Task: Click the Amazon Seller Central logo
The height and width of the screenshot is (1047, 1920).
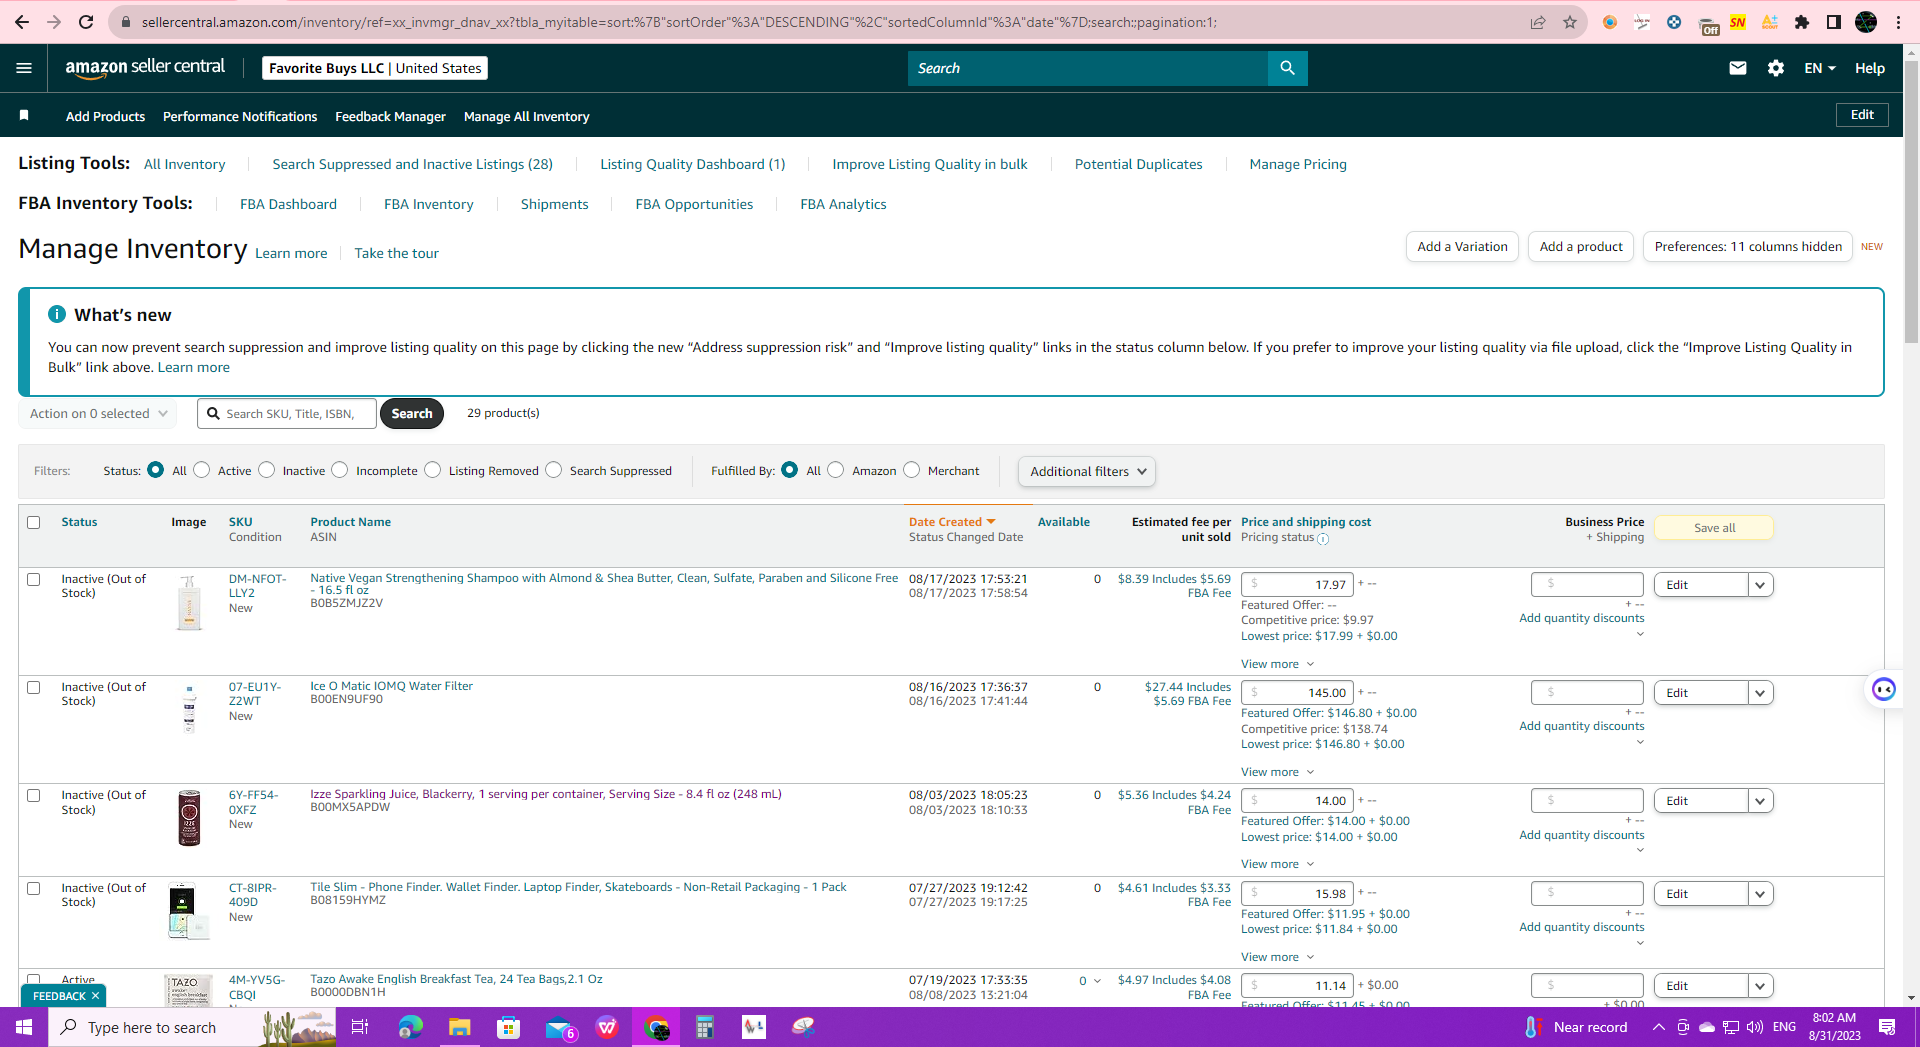Action: (145, 68)
